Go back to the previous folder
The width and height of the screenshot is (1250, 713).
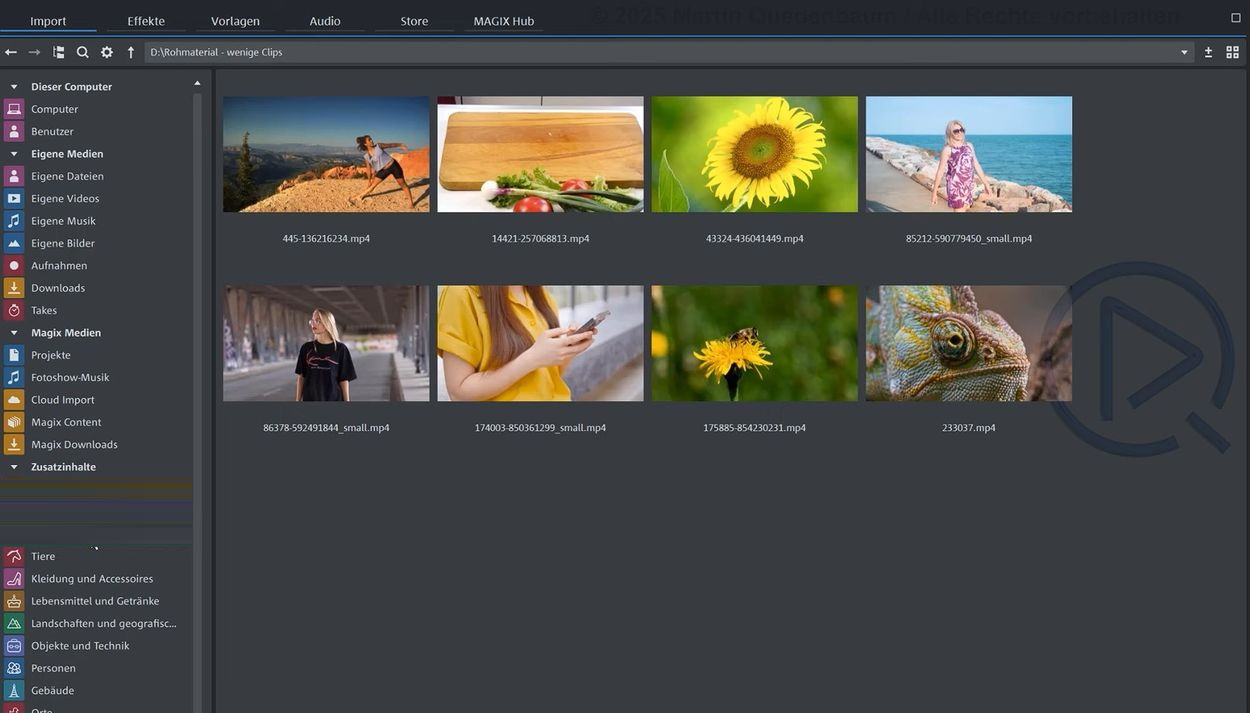click(11, 52)
